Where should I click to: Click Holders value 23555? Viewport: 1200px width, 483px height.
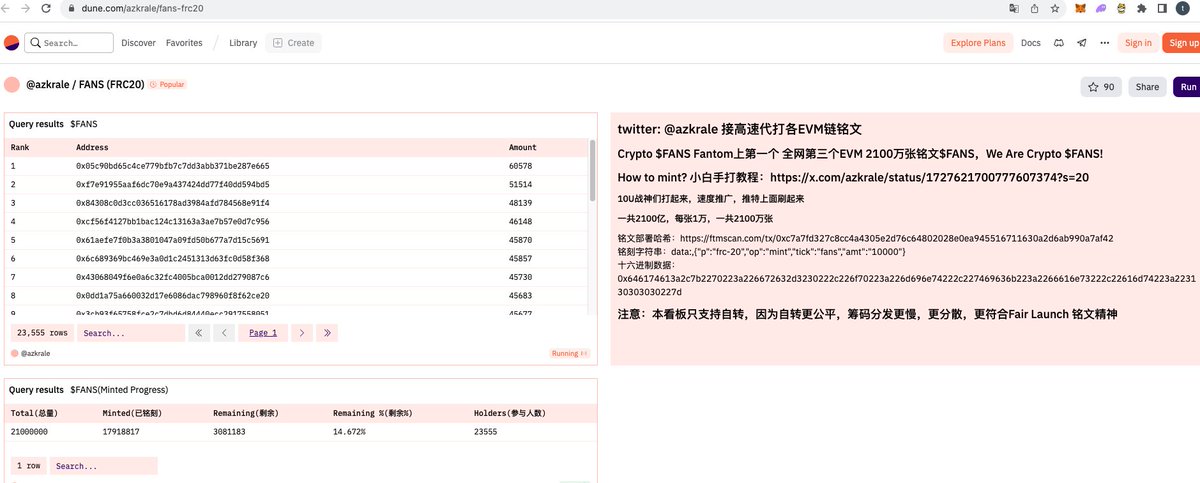(x=485, y=431)
